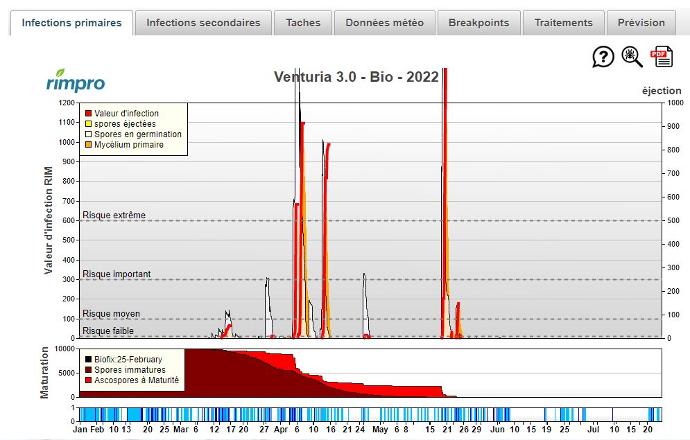Click the Apr label on the date axis
690x440 pixels.
281,429
